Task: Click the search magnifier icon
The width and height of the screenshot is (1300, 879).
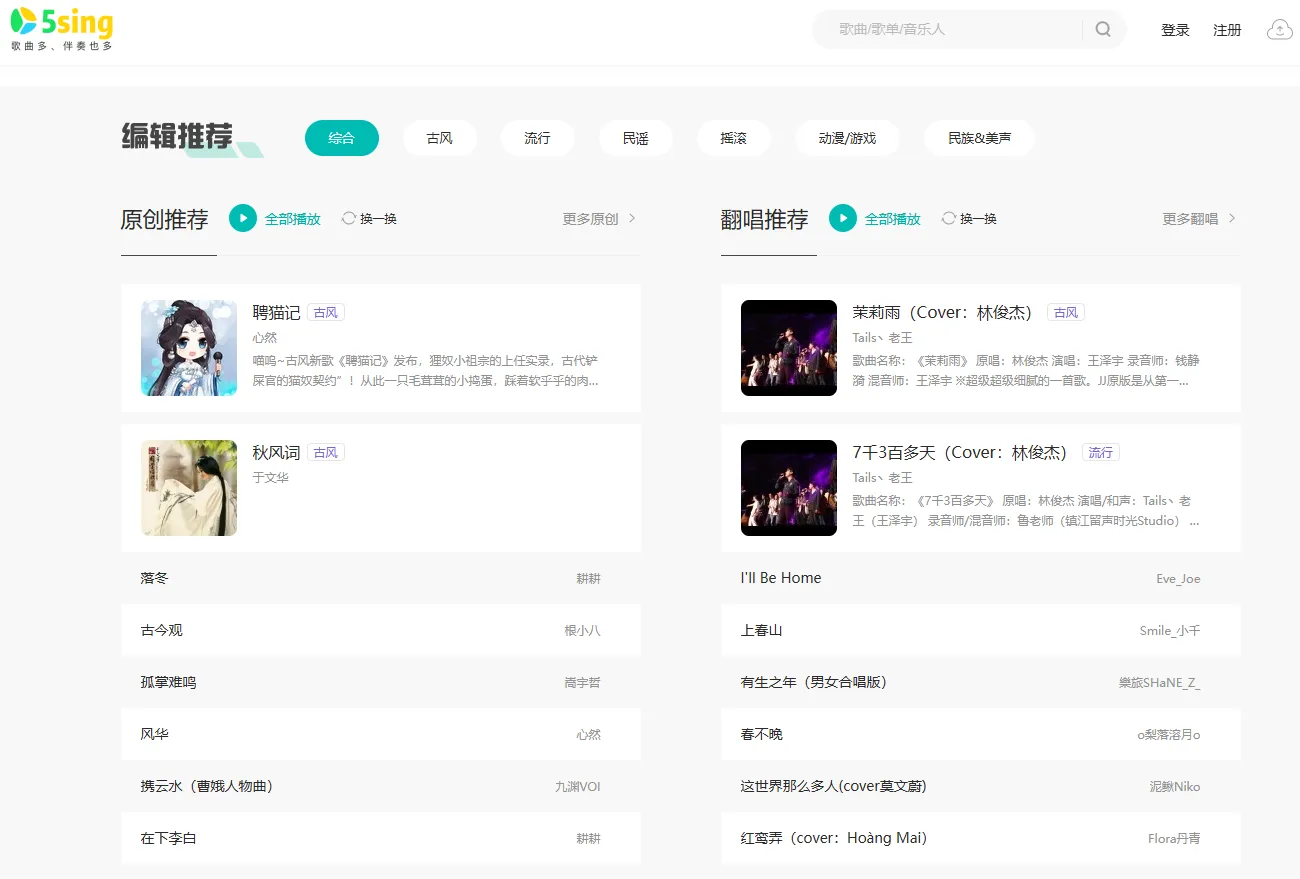Action: pyautogui.click(x=1103, y=29)
